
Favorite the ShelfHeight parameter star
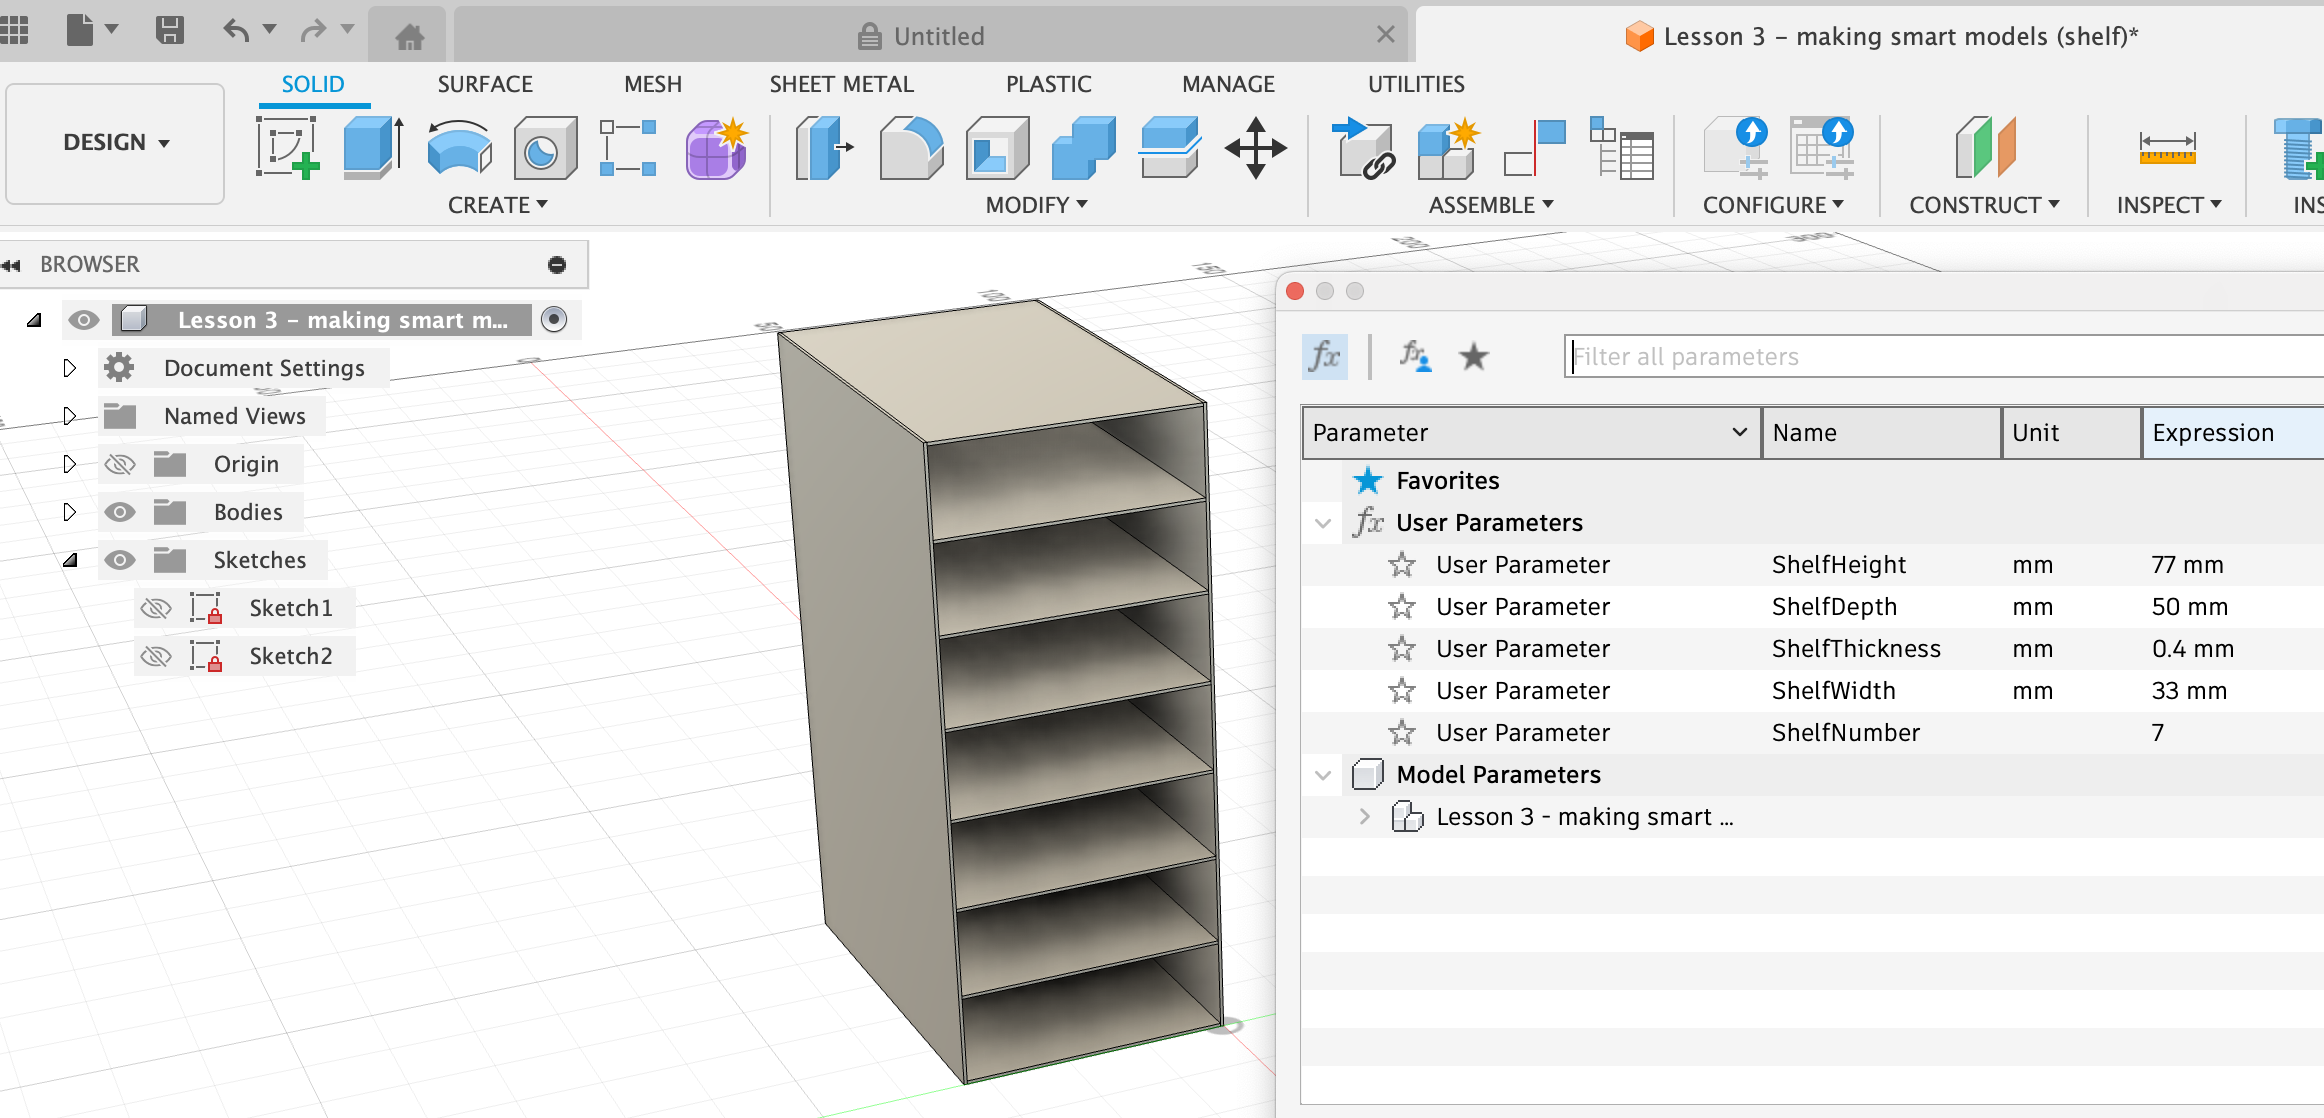(x=1402, y=565)
